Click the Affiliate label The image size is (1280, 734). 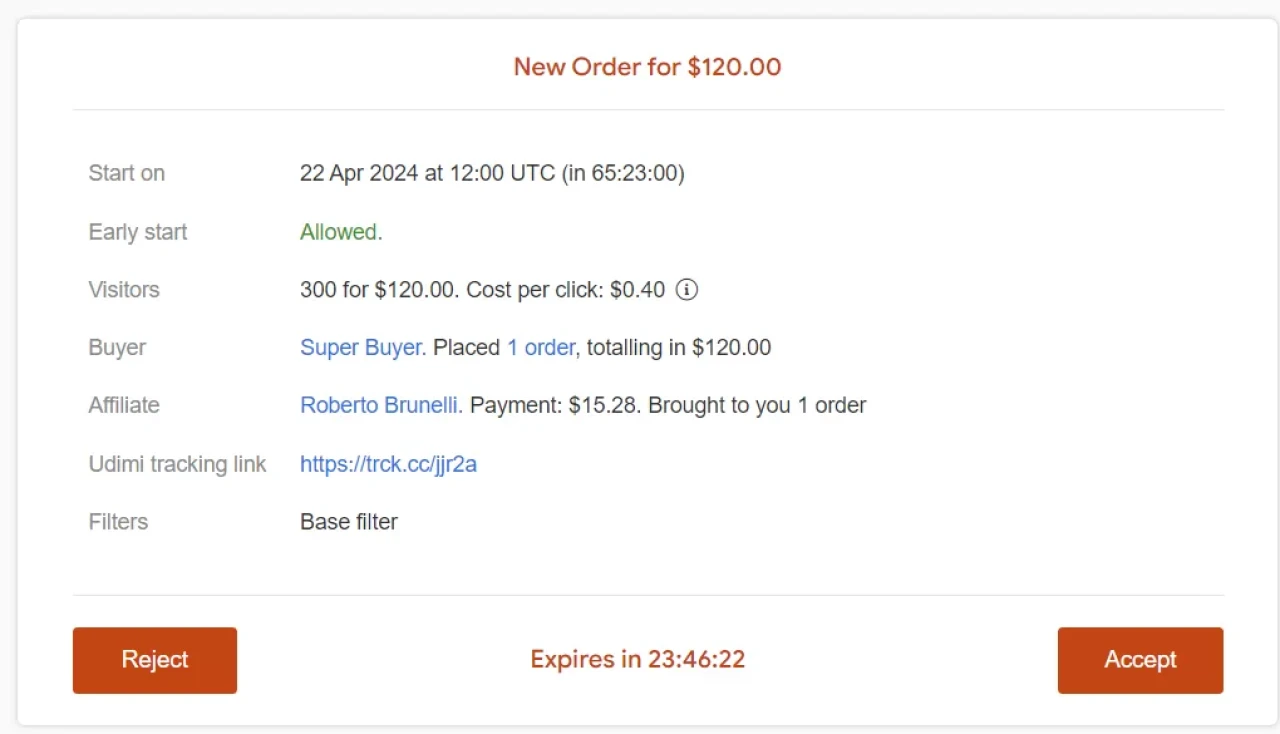point(124,406)
